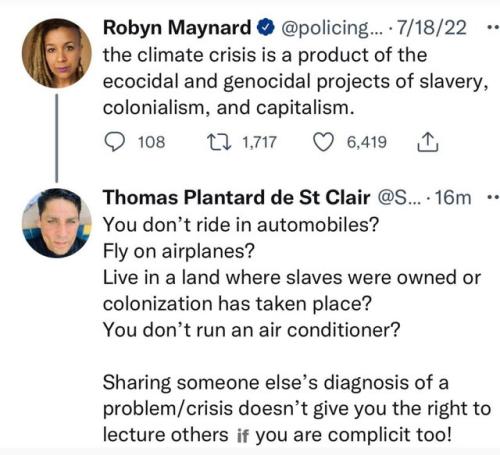Viewport: 500px width, 455px height.
Task: Open the share upload icon
Action: coord(428,142)
